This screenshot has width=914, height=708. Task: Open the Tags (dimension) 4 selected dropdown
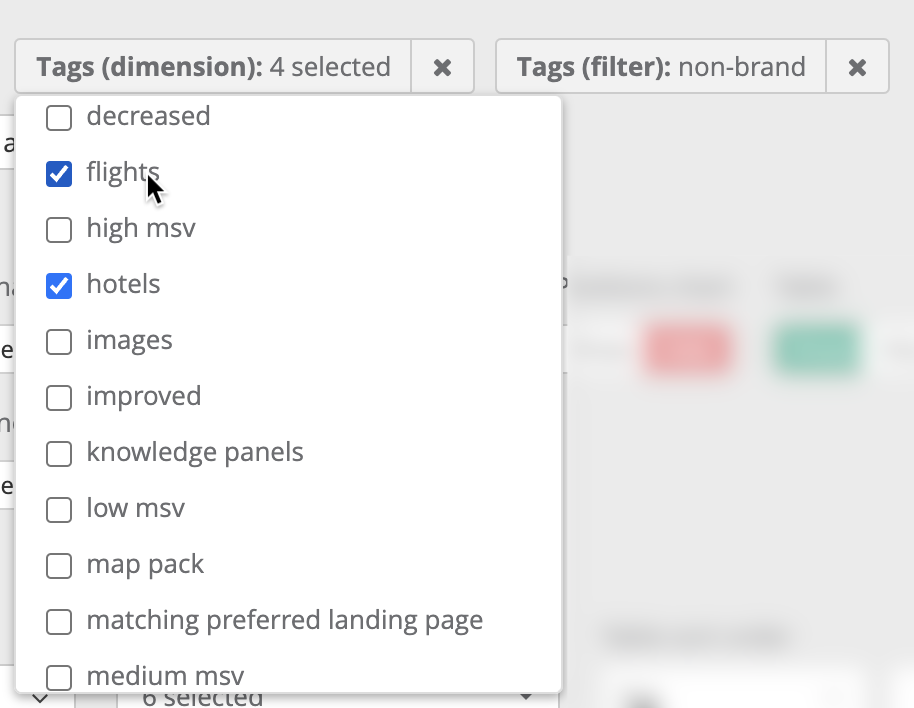coord(213,67)
